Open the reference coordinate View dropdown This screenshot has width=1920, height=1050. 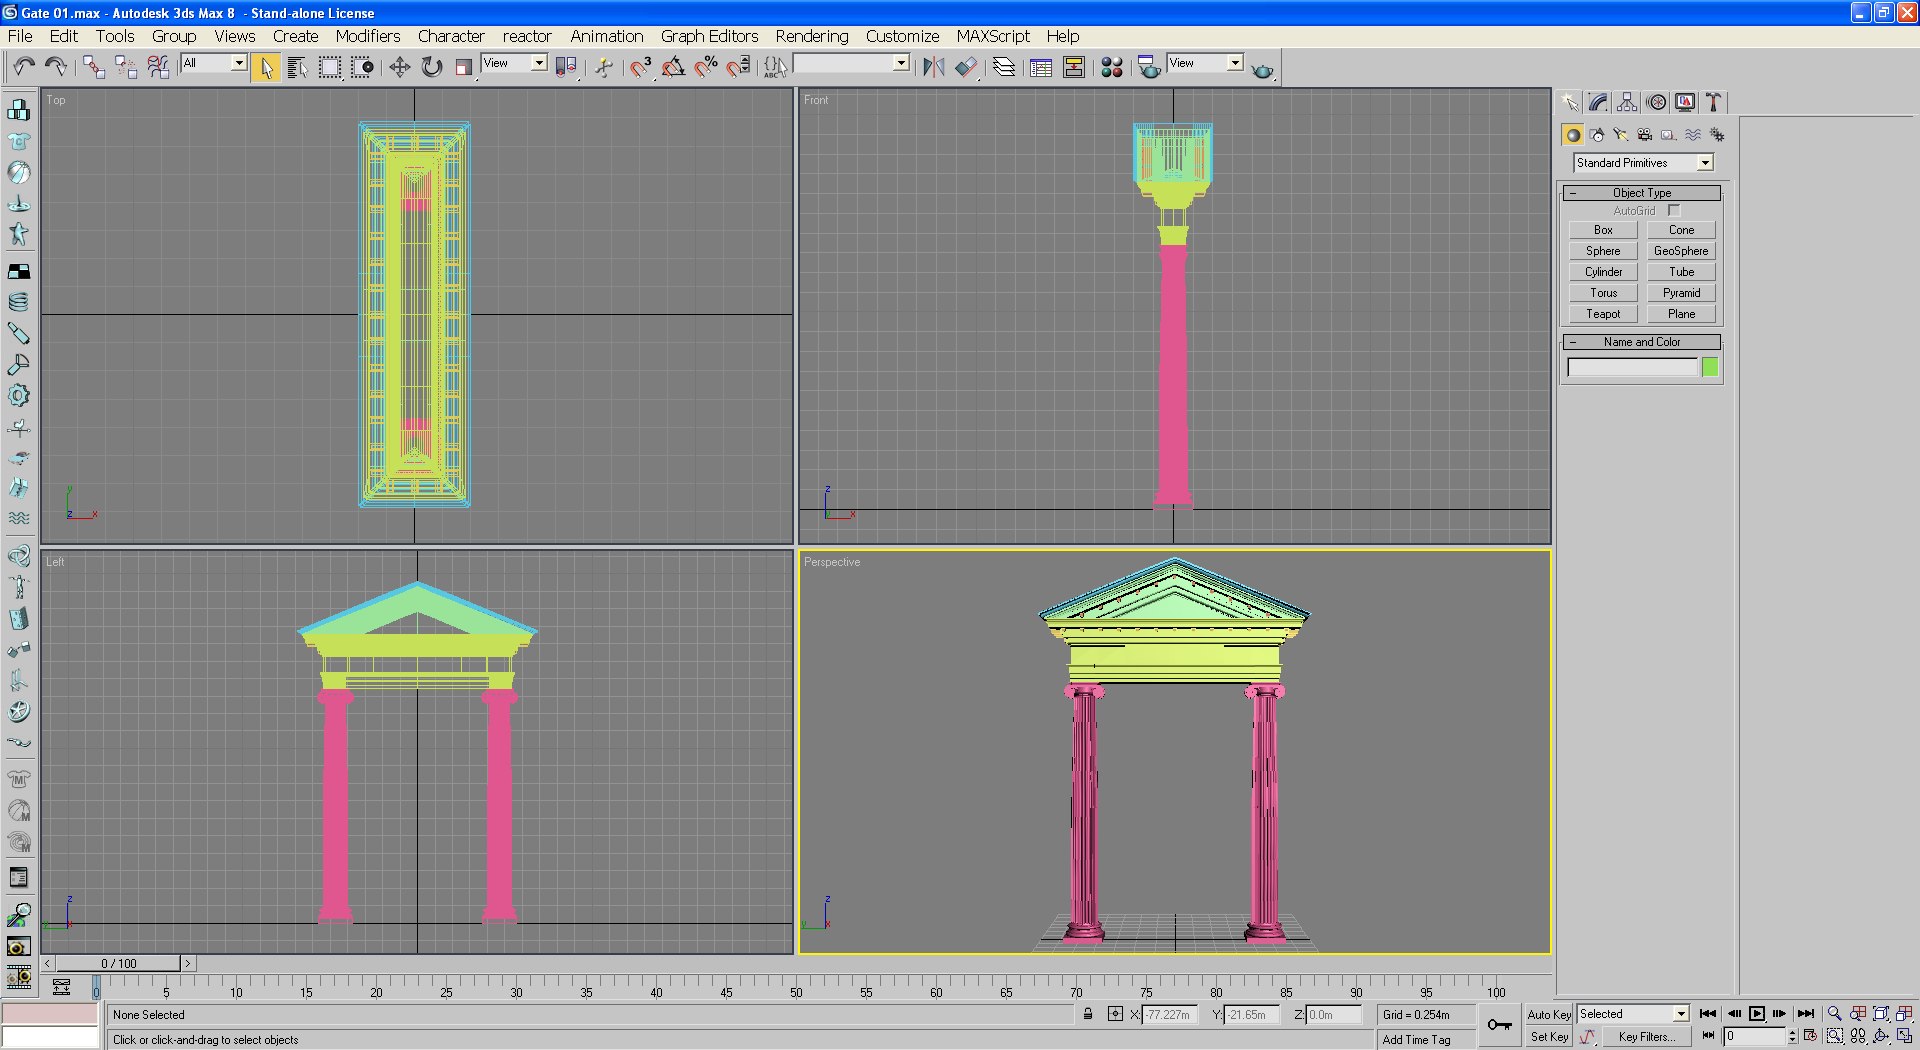point(514,63)
